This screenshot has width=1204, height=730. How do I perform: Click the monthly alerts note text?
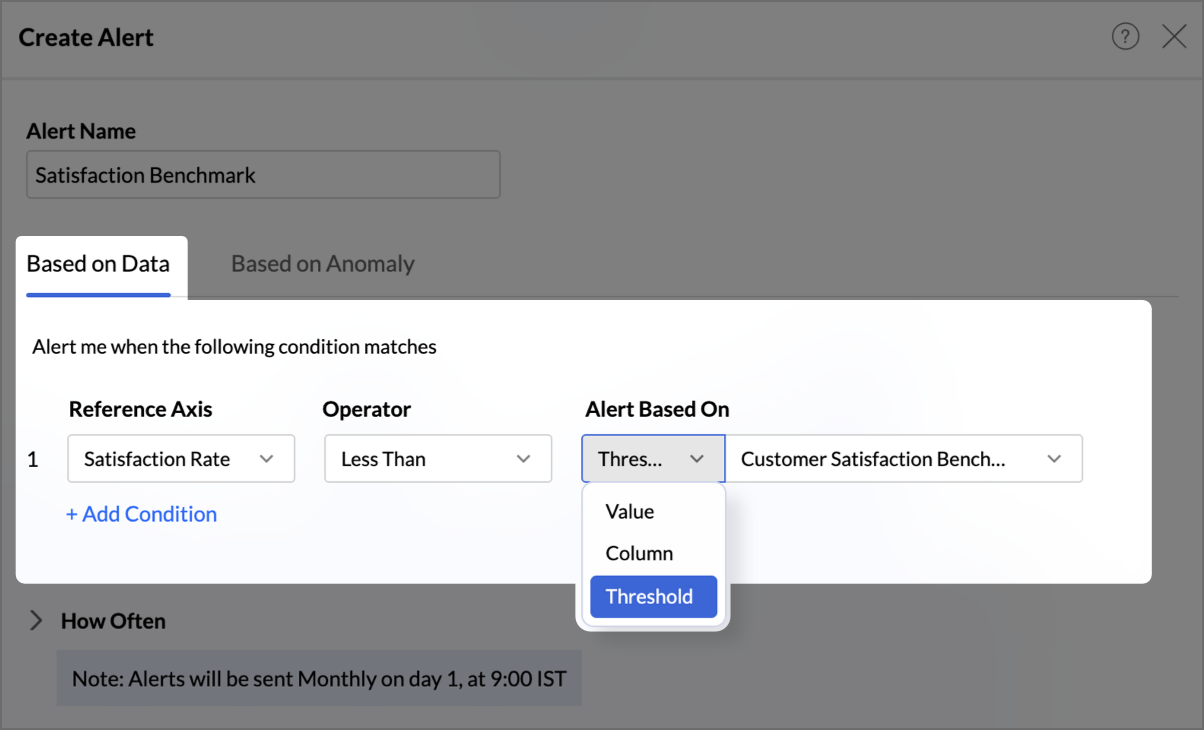[319, 679]
